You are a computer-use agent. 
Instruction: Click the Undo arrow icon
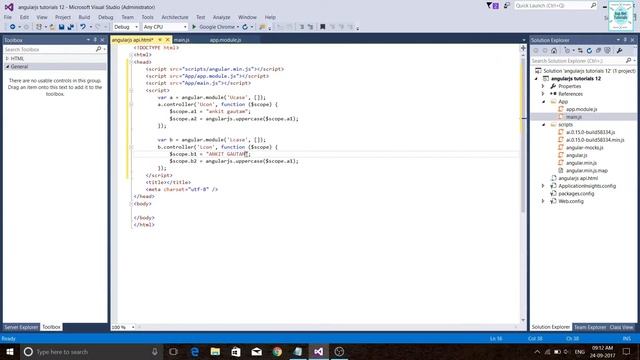pos(83,27)
